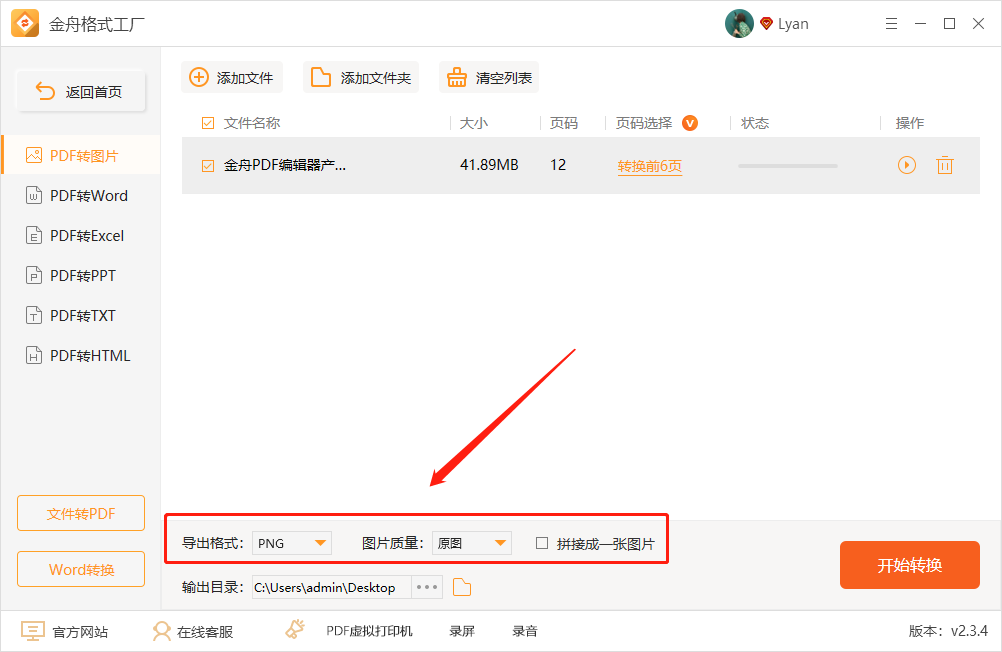The image size is (1002, 652).
Task: Switch to PDF转TXT
Action: point(81,316)
